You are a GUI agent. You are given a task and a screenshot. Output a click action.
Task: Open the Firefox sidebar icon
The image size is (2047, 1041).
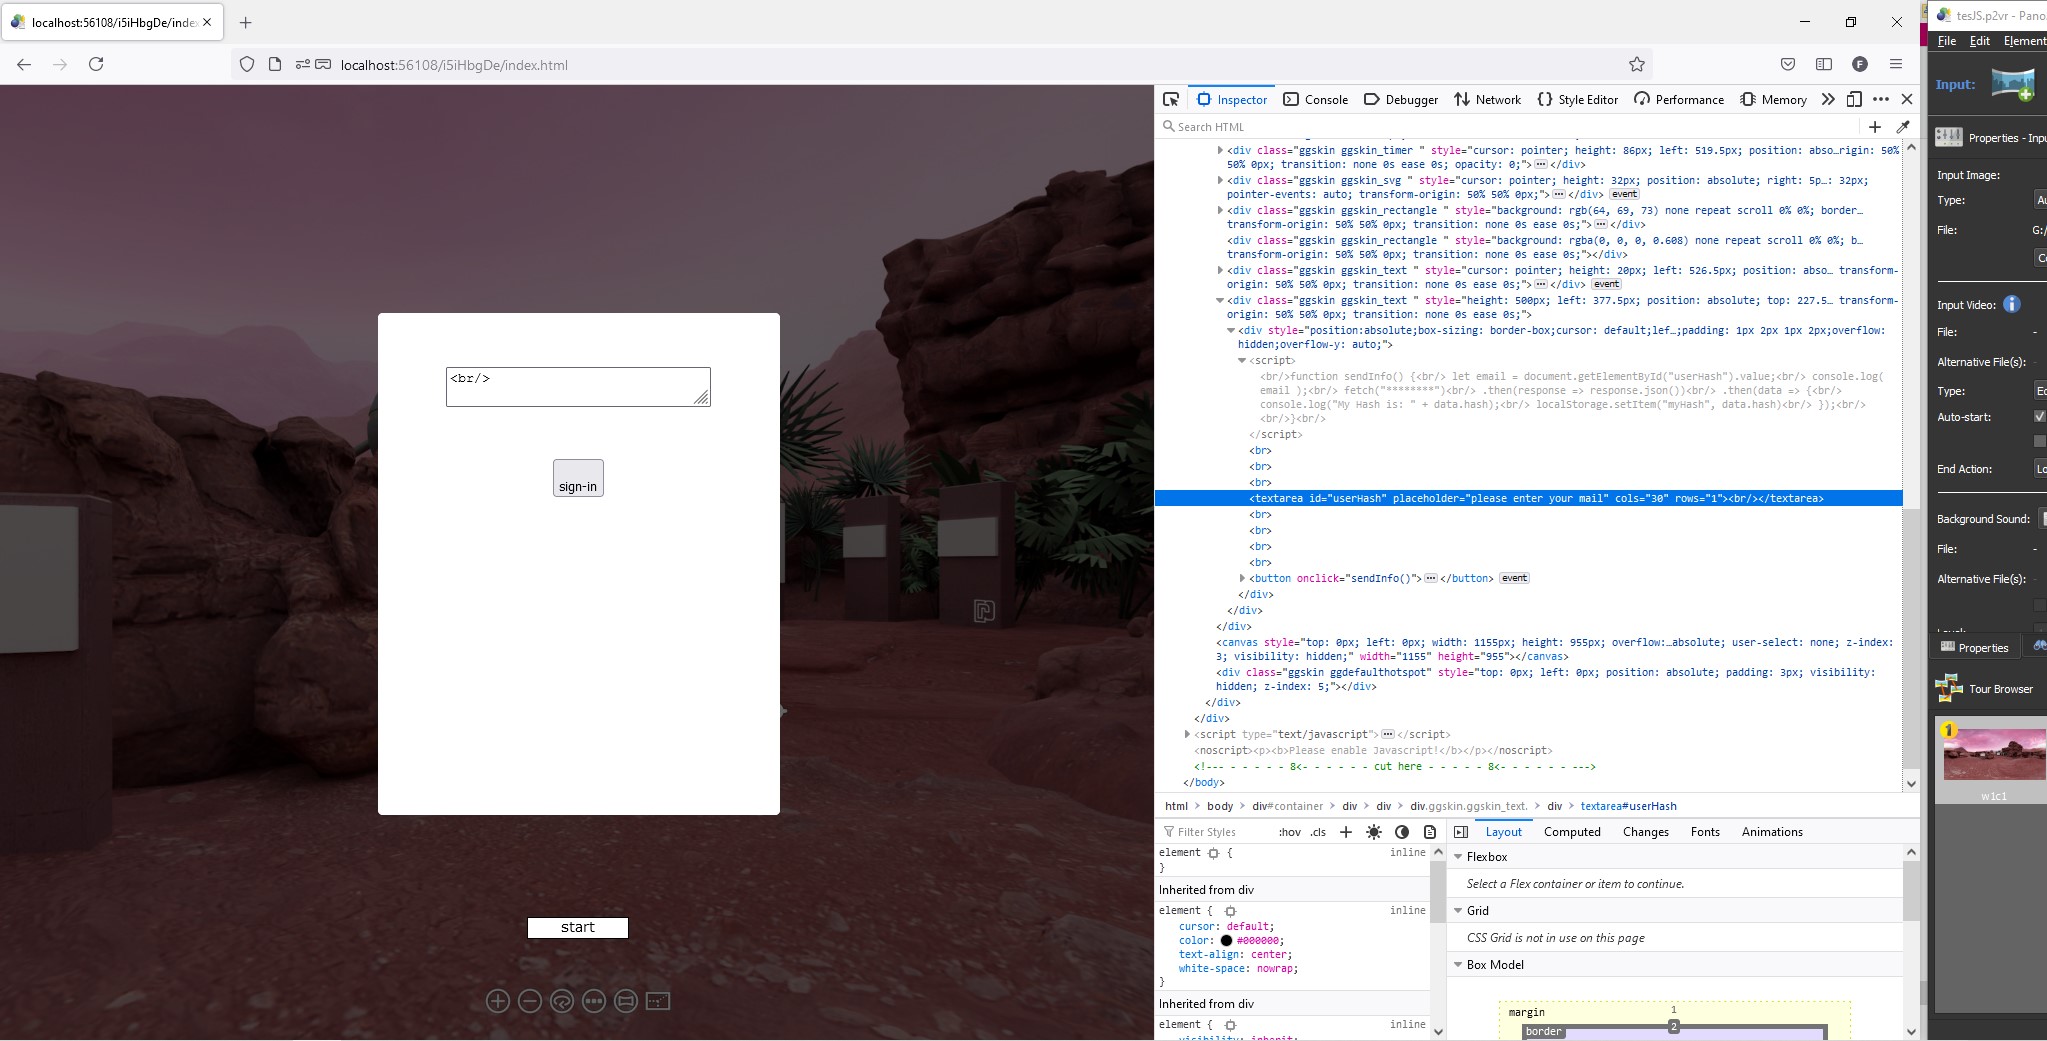(x=1824, y=64)
